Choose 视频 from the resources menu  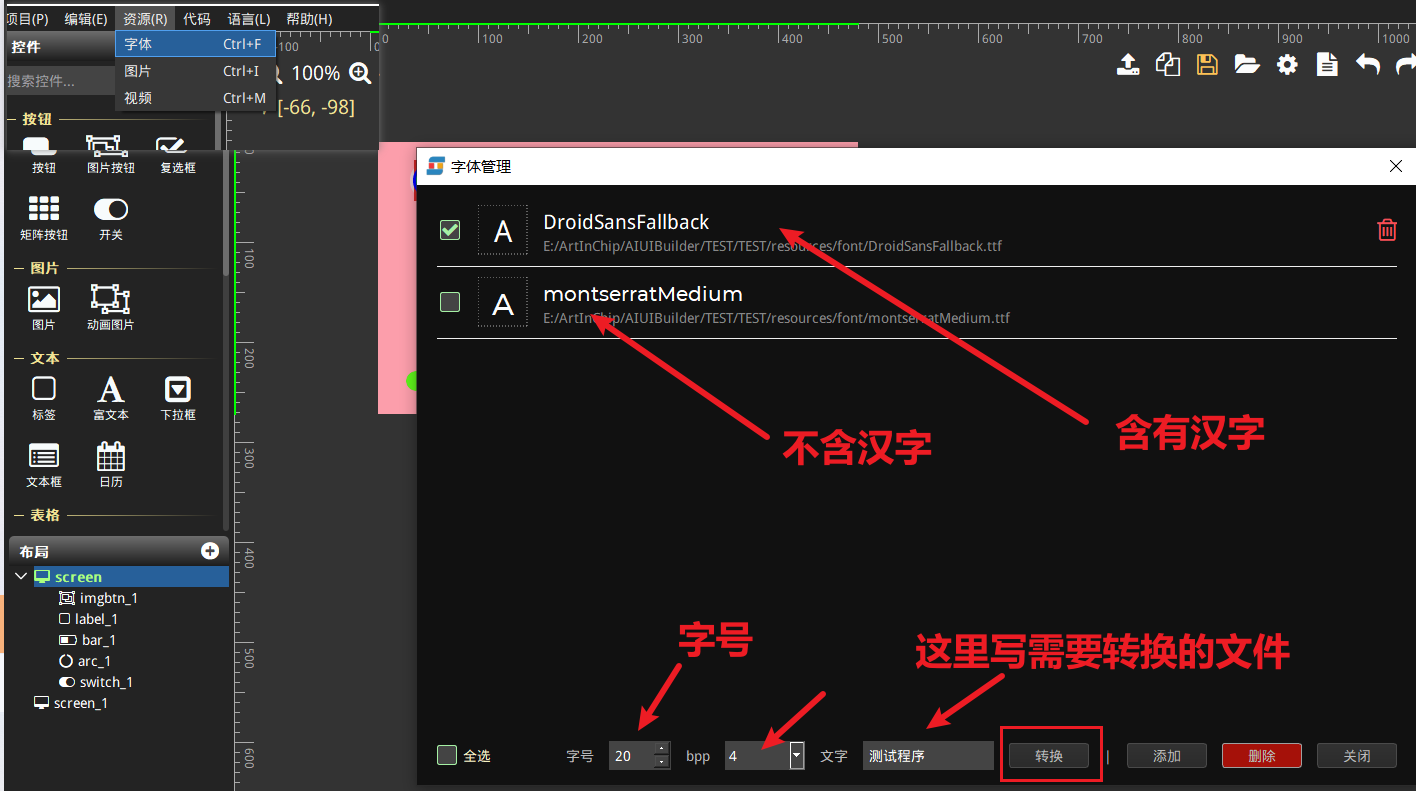(x=195, y=98)
